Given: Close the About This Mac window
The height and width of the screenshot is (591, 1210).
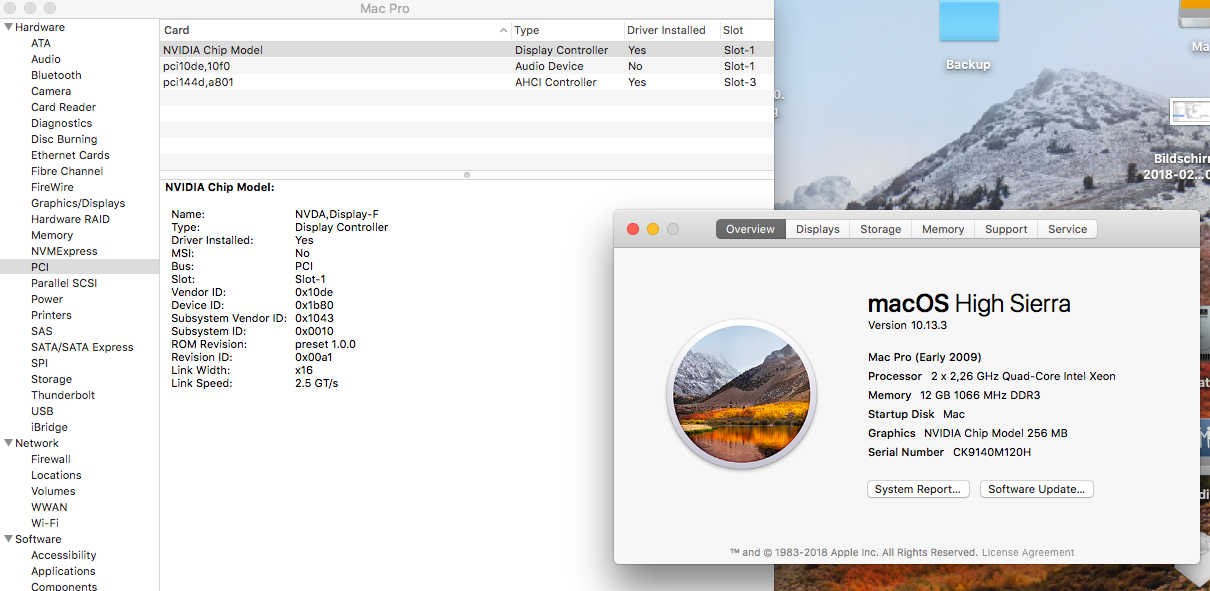Looking at the screenshot, I should 633,229.
